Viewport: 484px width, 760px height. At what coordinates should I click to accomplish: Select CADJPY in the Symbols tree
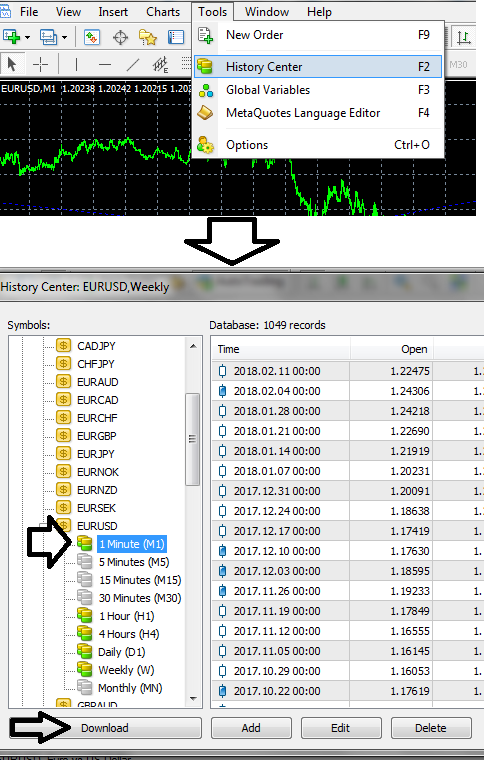(96, 346)
